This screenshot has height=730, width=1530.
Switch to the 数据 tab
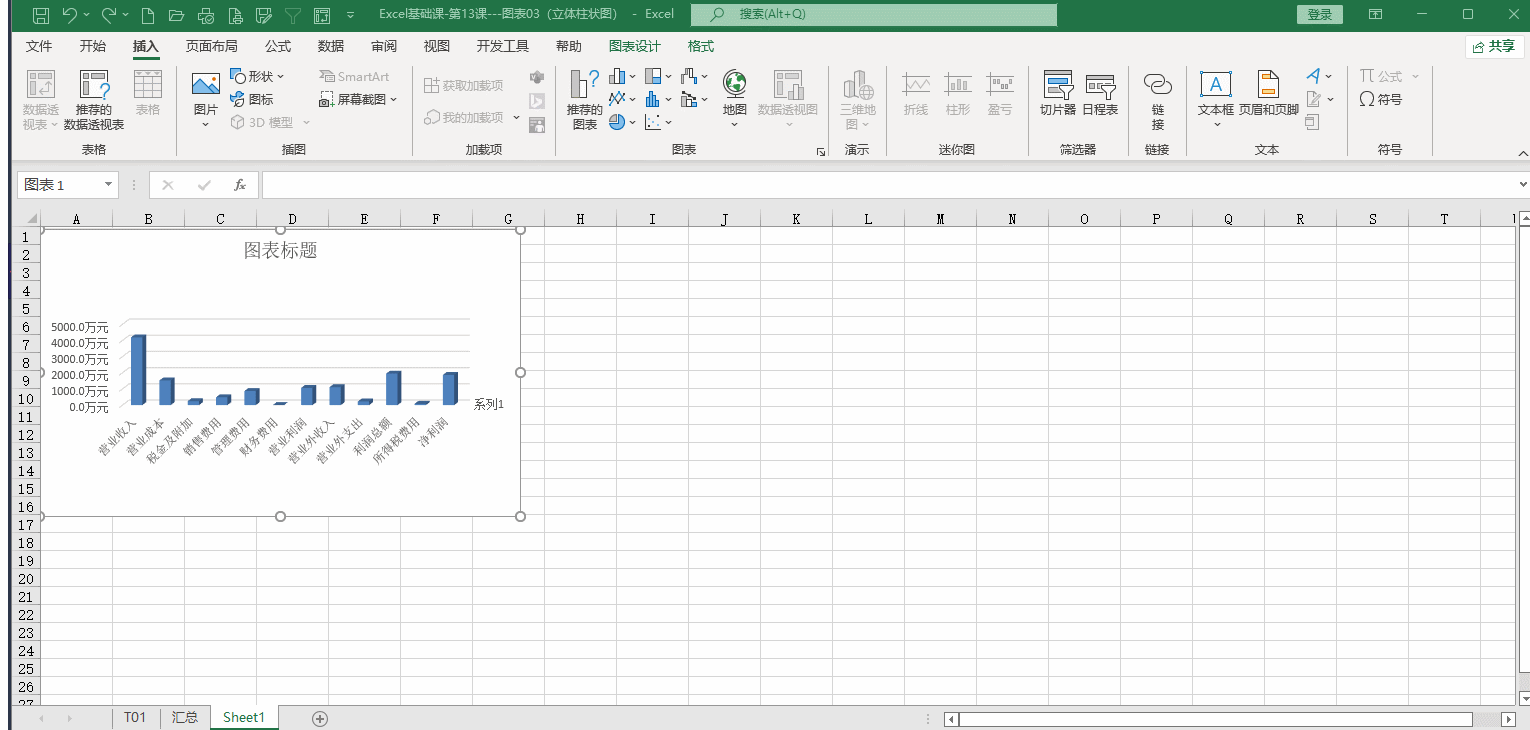click(331, 47)
